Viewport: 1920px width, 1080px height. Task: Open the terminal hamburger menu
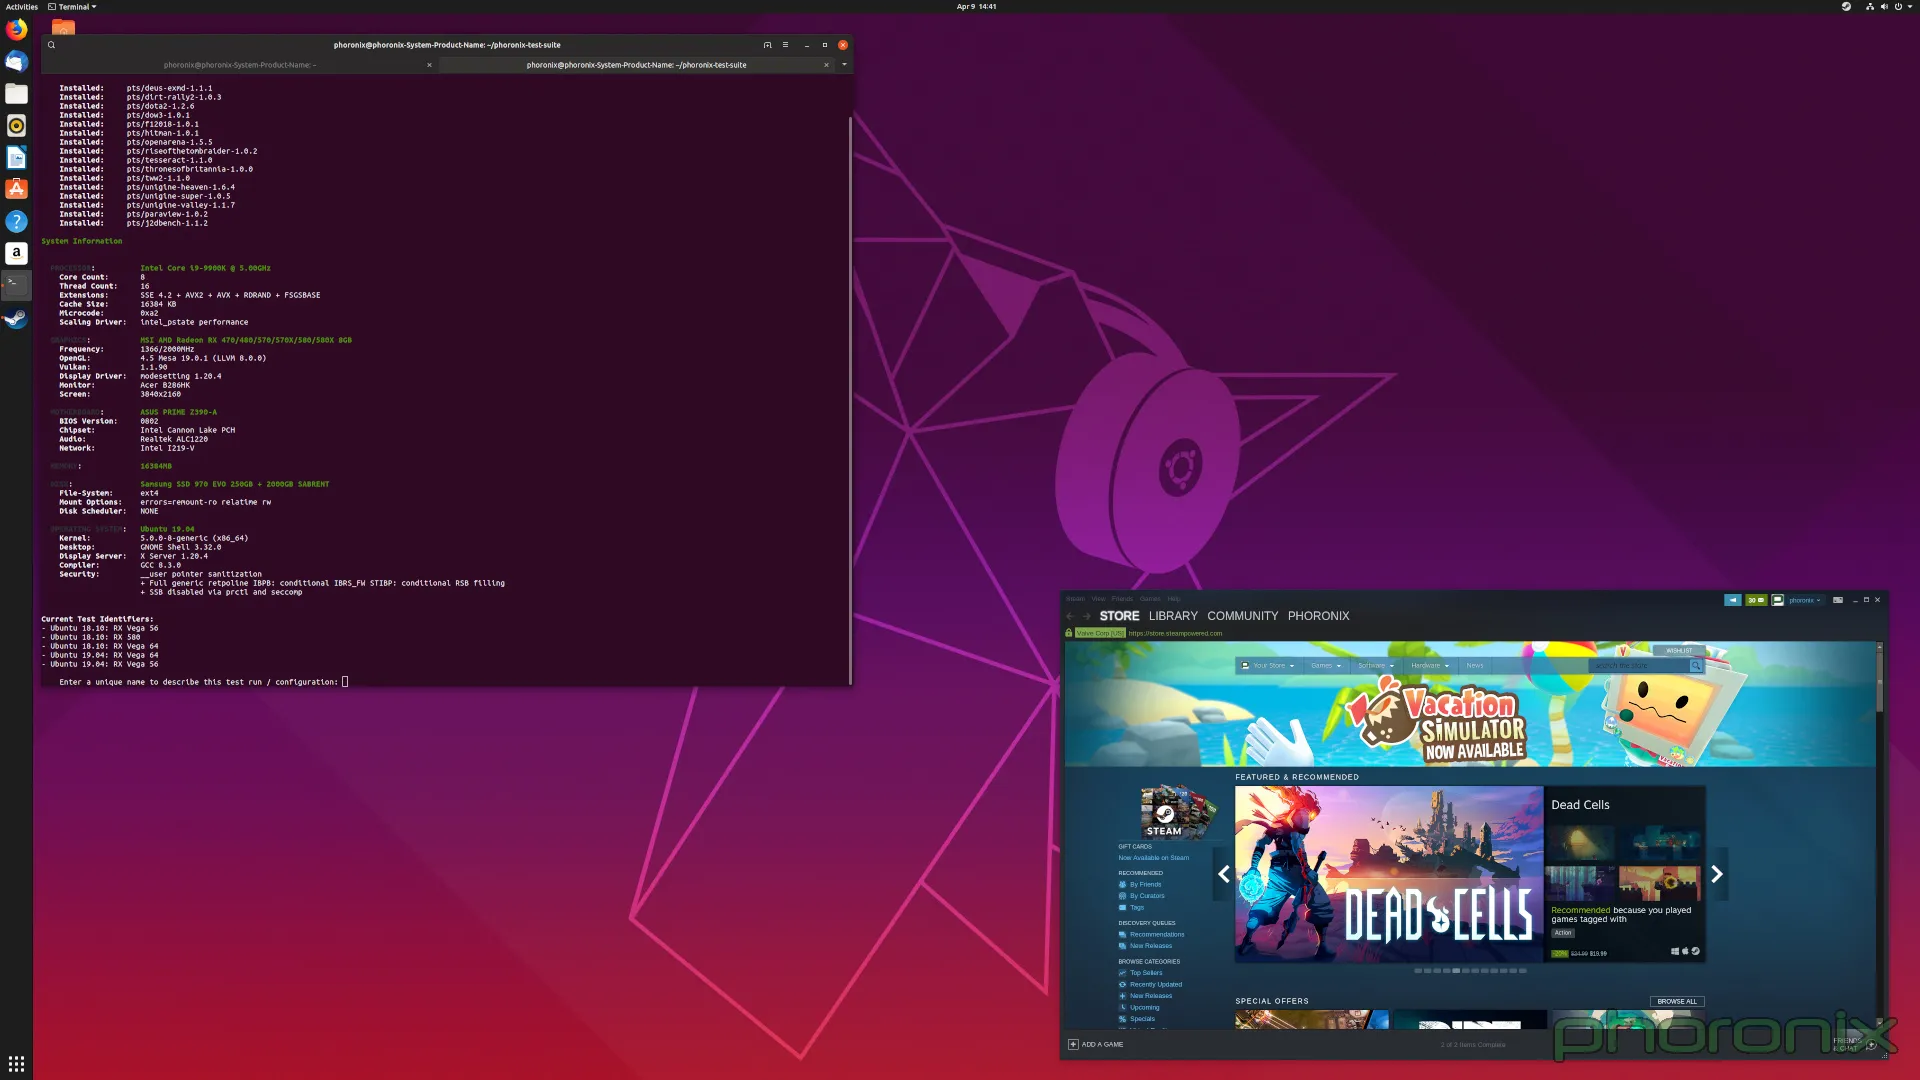coord(785,45)
